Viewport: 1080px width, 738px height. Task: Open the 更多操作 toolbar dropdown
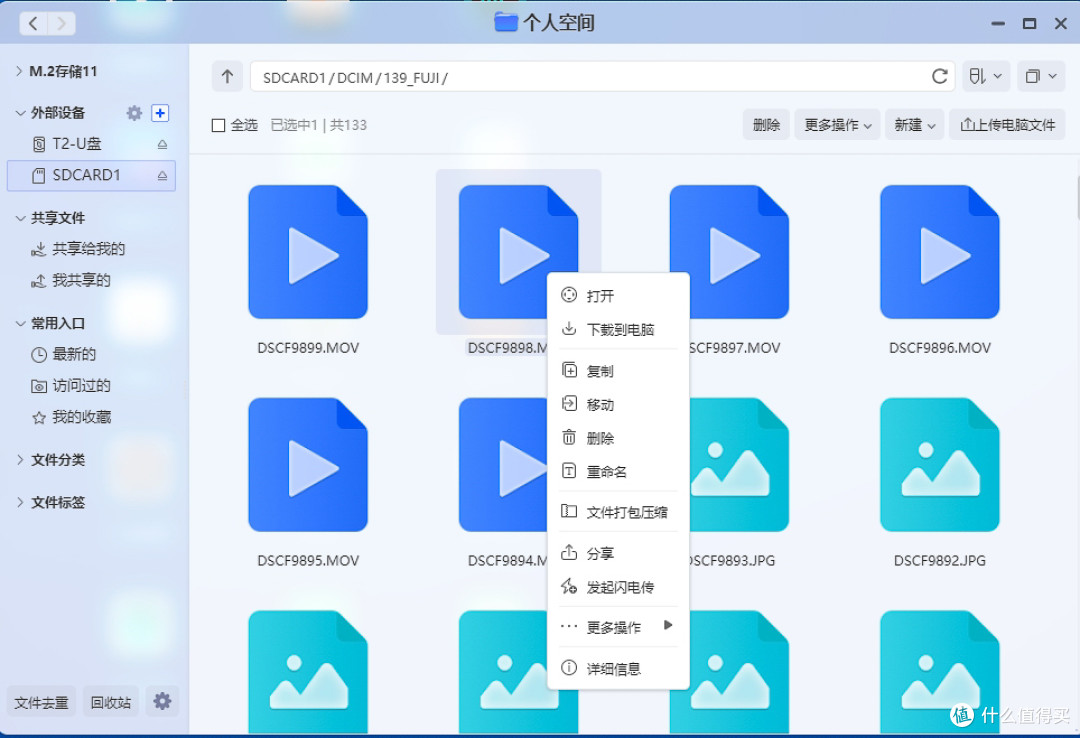[838, 125]
